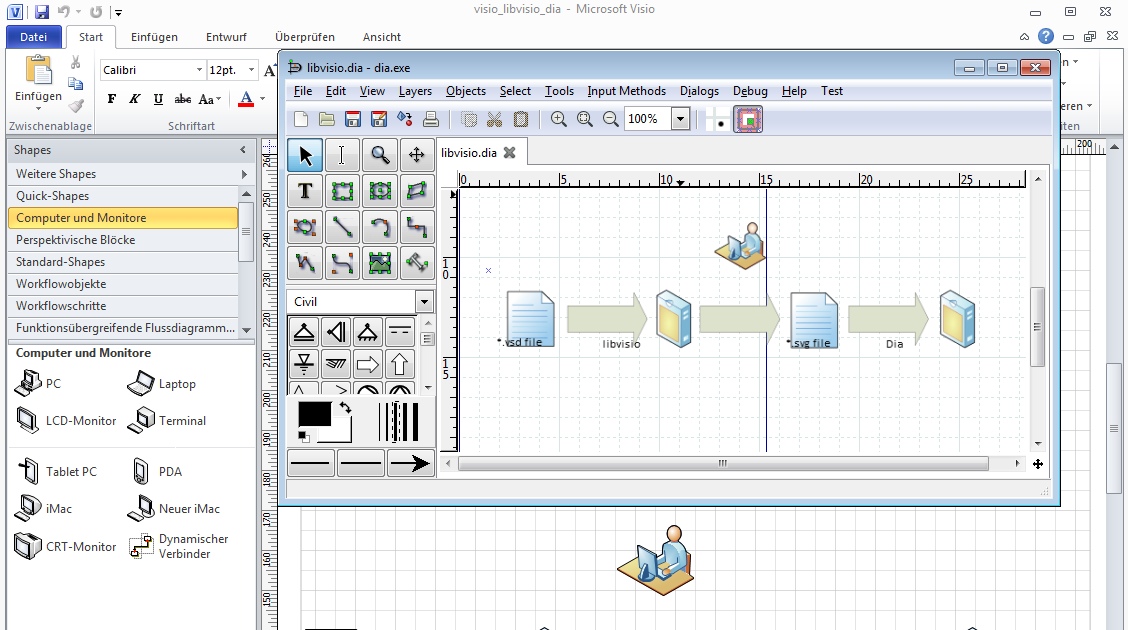Select the Modify (arrow pointer) tool in Dia
This screenshot has height=630, width=1128.
tap(305, 155)
